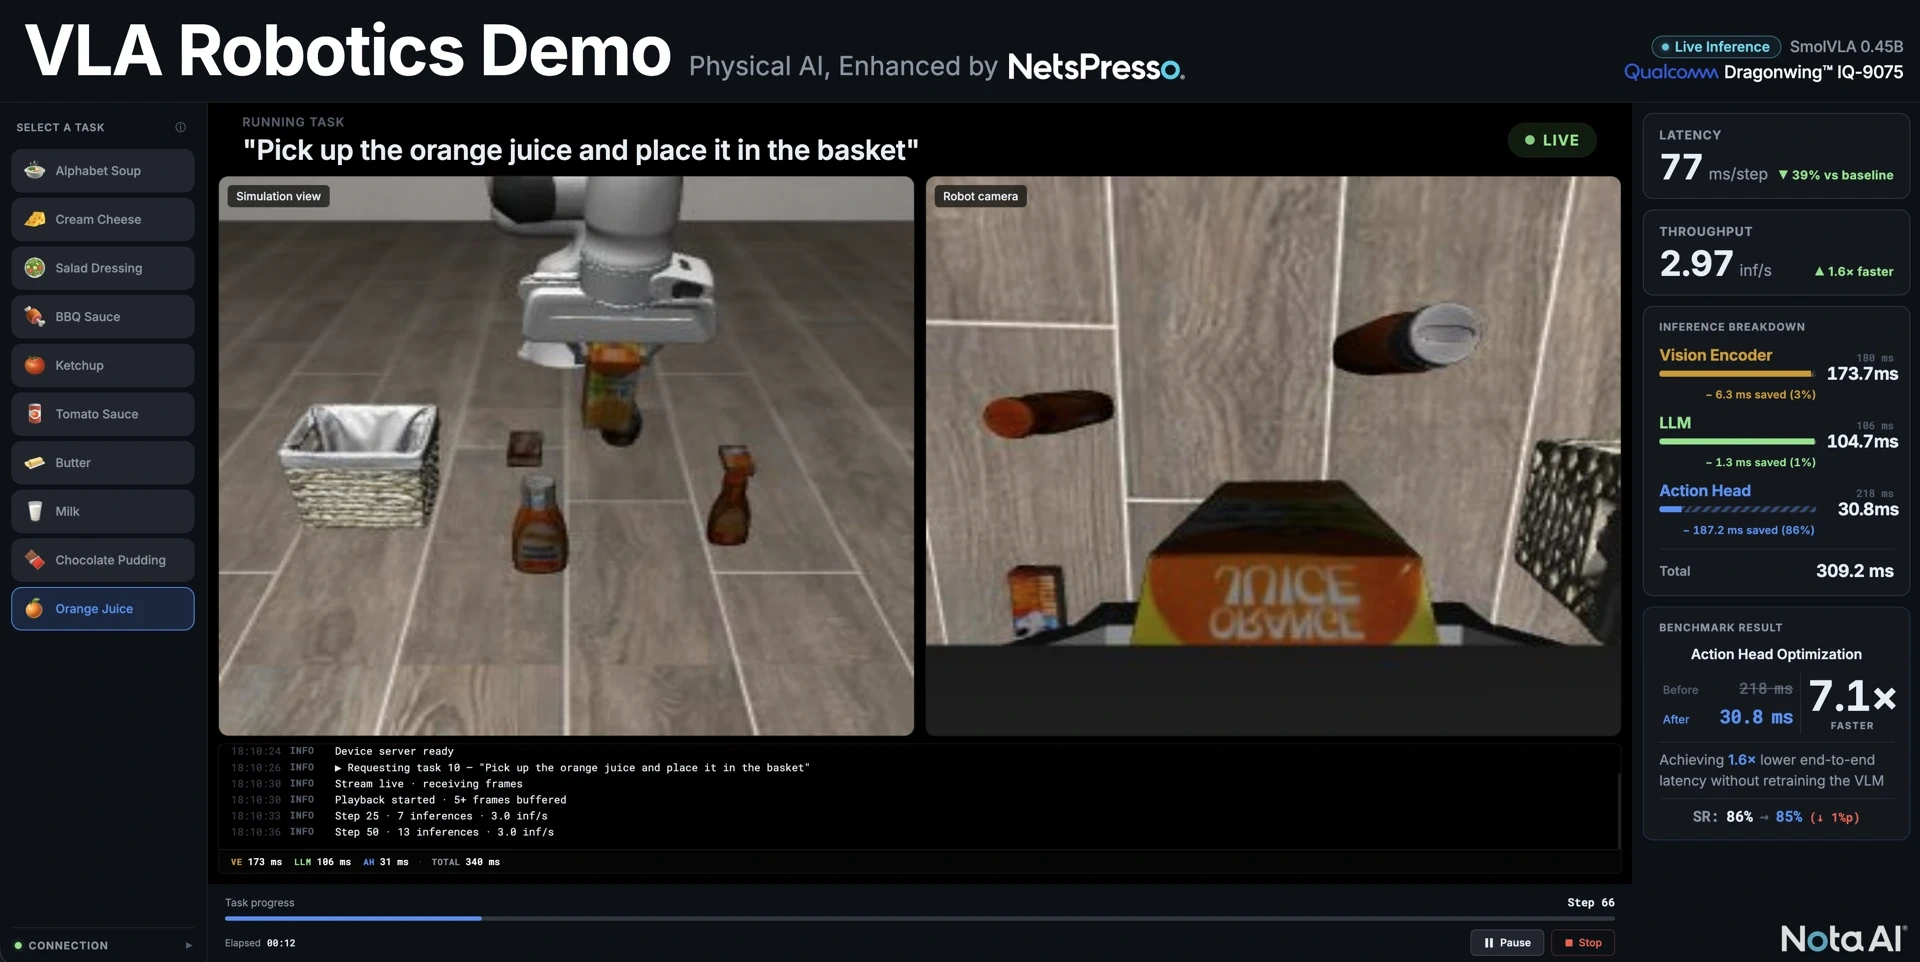Stop the running task
1920x962 pixels.
(1583, 942)
